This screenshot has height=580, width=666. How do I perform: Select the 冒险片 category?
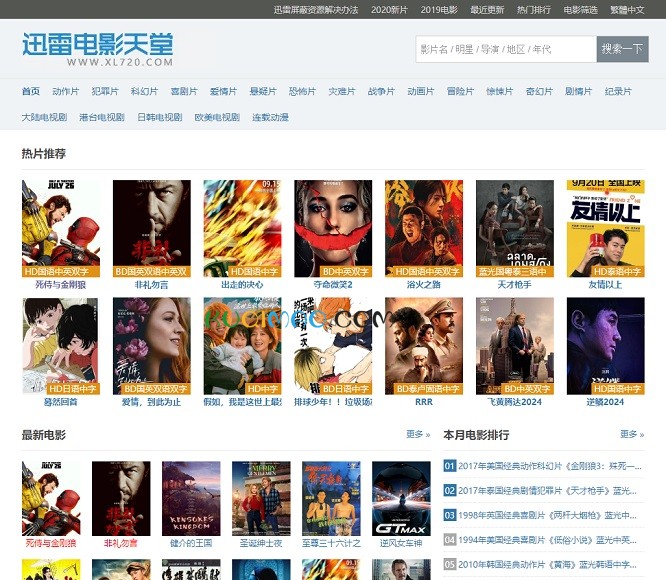pyautogui.click(x=460, y=91)
